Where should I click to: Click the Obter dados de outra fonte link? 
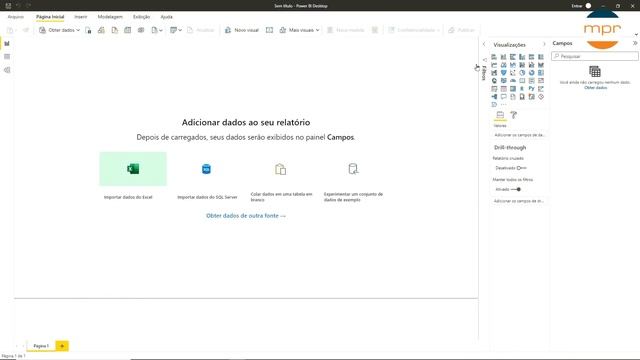[246, 216]
